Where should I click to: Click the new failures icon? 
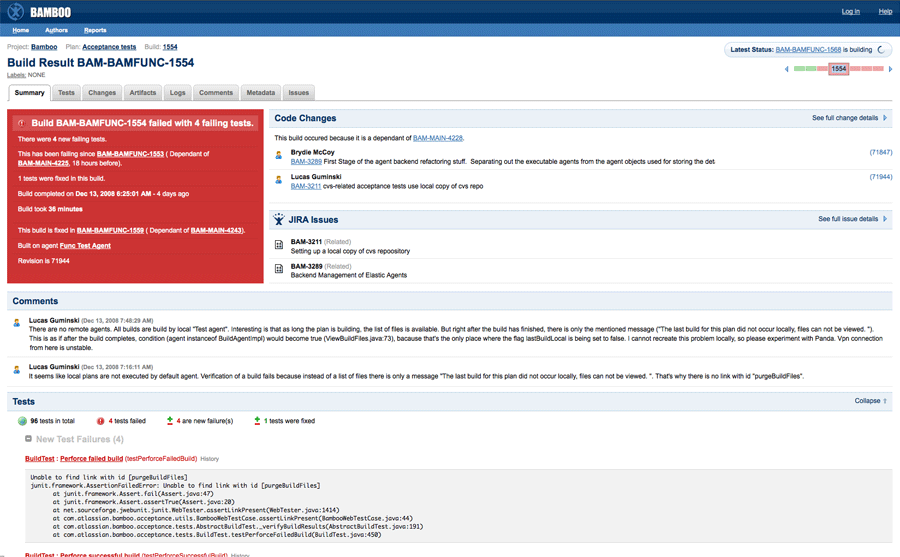click(x=170, y=421)
